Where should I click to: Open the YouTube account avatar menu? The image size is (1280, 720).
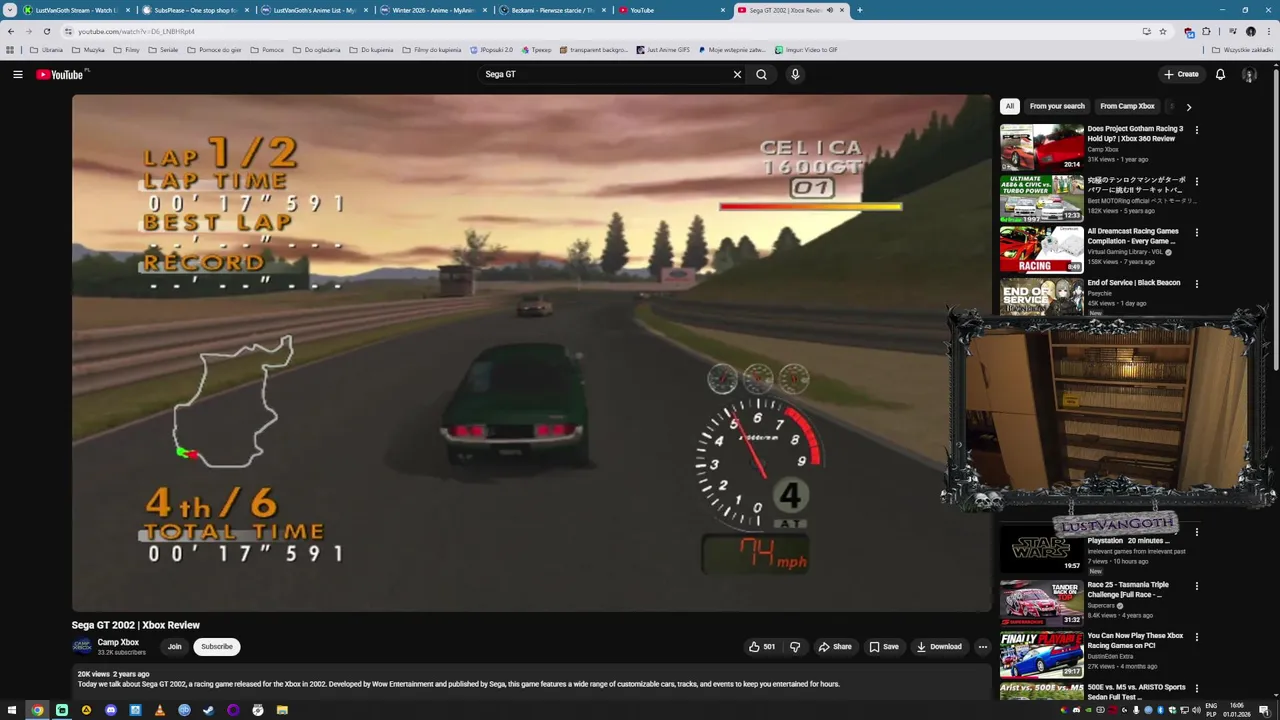pyautogui.click(x=1249, y=74)
